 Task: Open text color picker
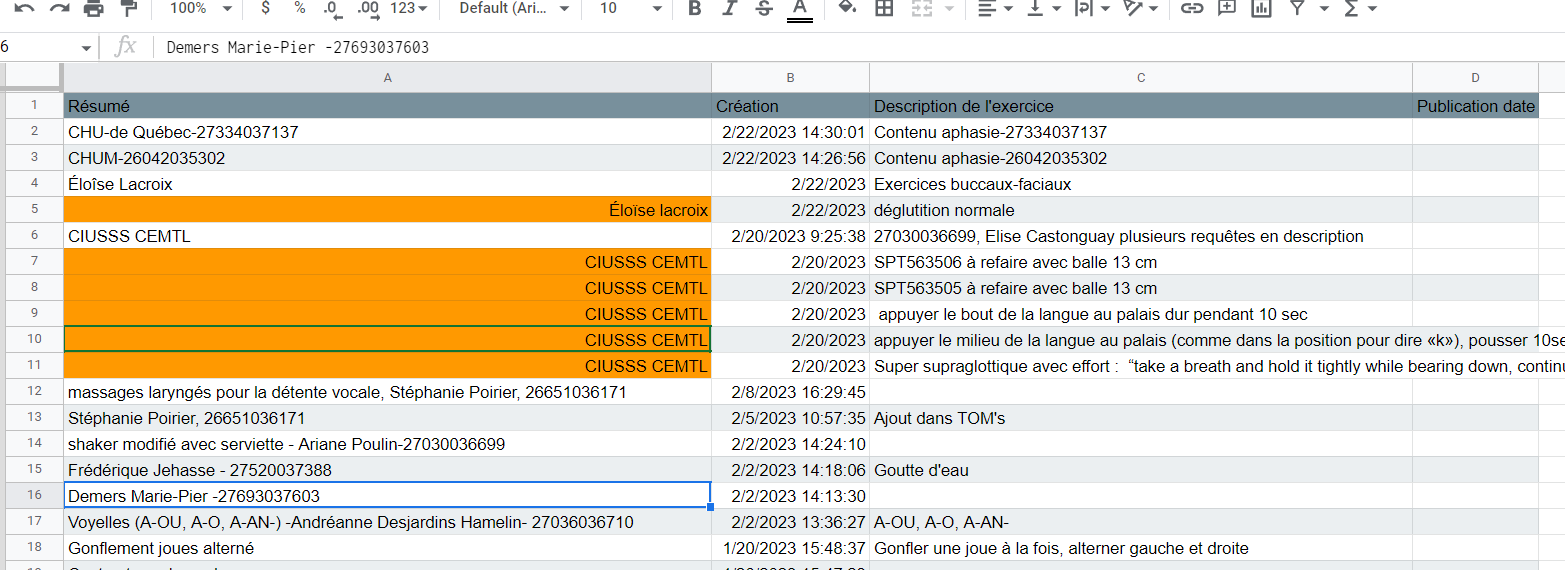[x=799, y=8]
